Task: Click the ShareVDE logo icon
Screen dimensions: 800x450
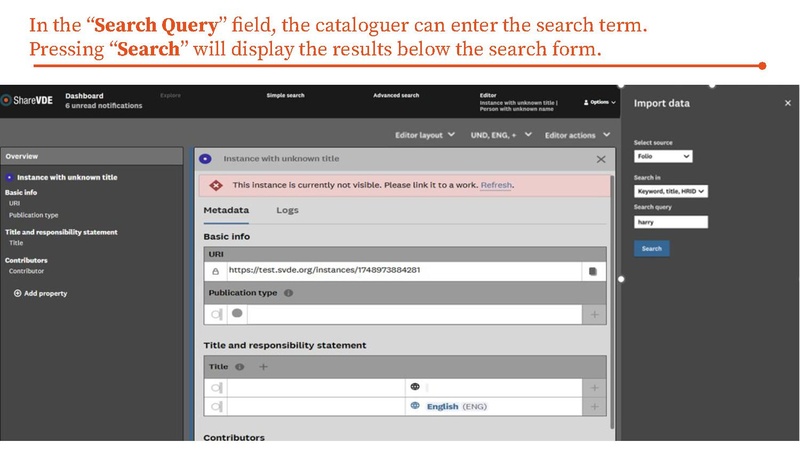Action: click(x=6, y=100)
